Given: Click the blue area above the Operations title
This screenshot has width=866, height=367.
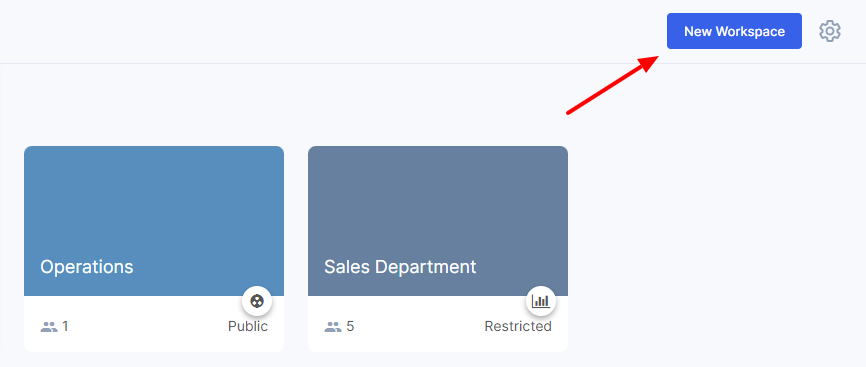Looking at the screenshot, I should [154, 199].
